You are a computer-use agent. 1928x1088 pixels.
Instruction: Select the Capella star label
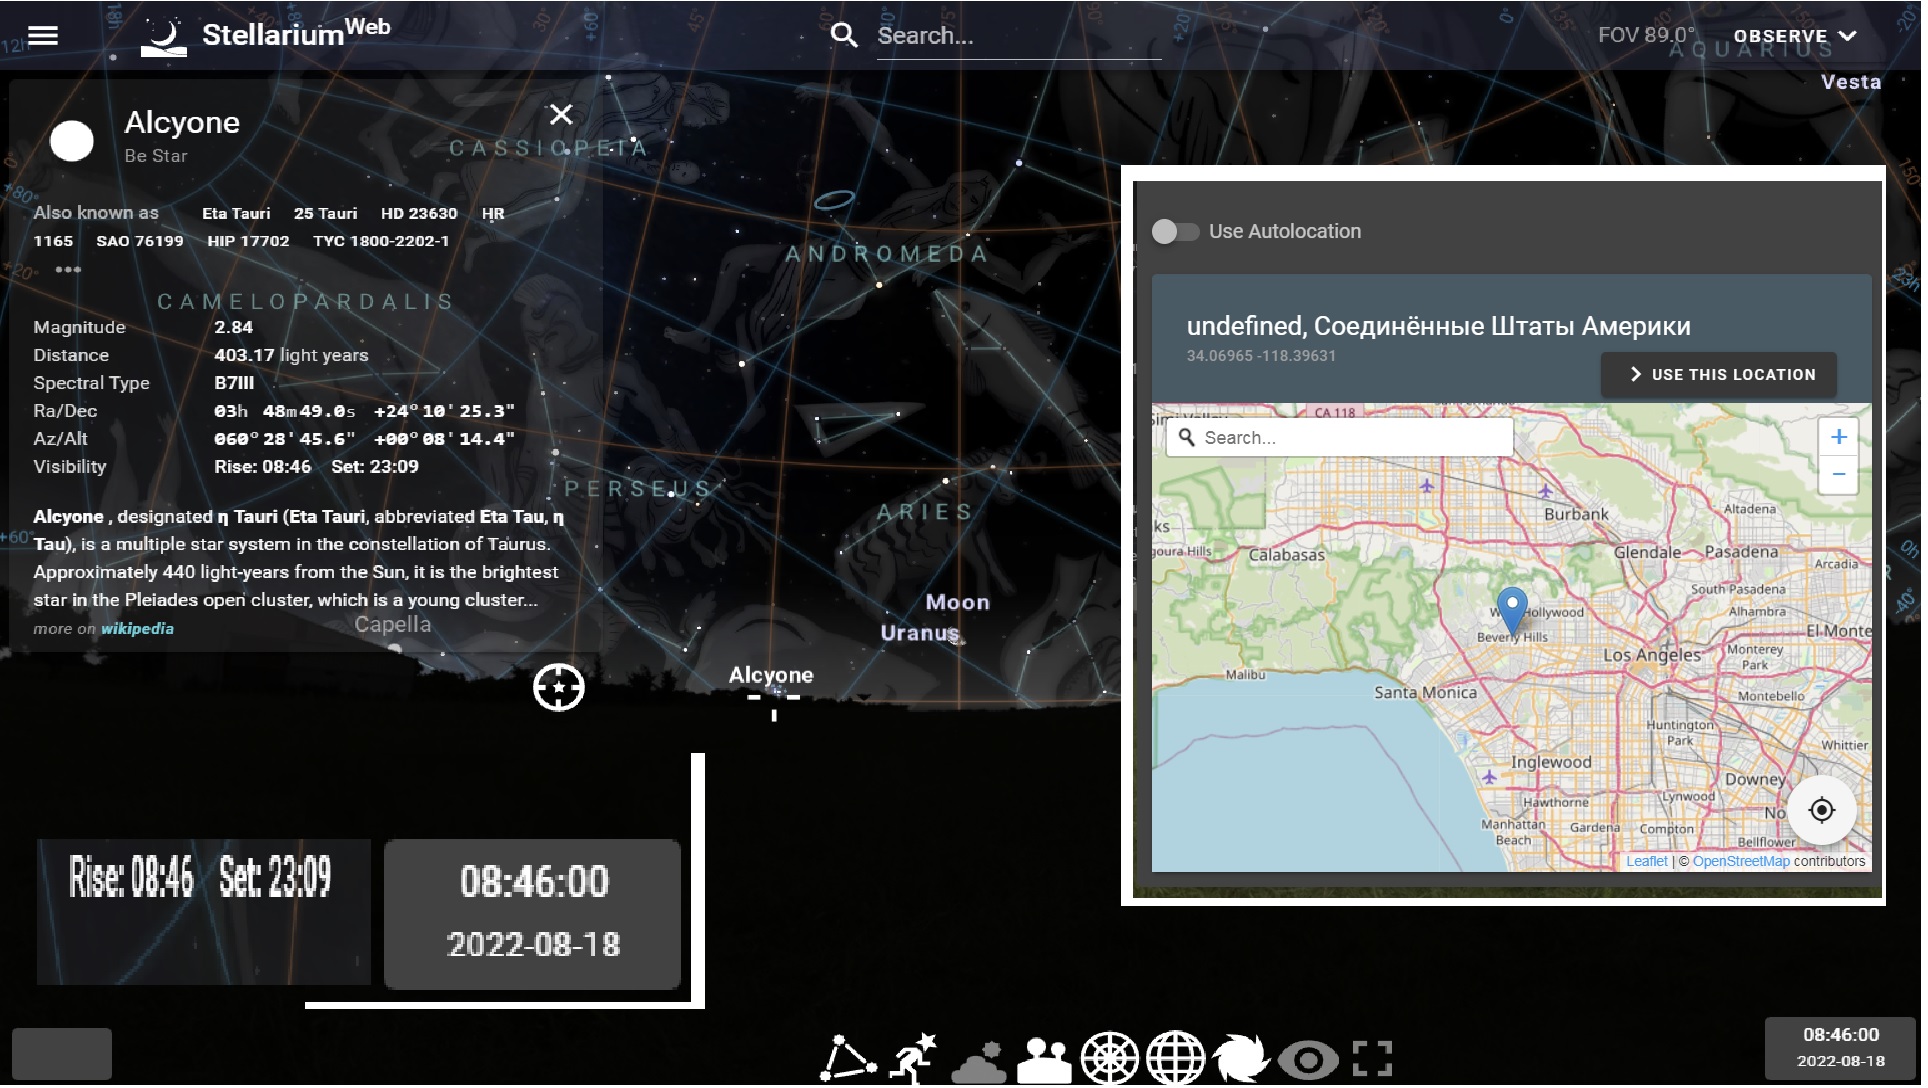coord(393,625)
